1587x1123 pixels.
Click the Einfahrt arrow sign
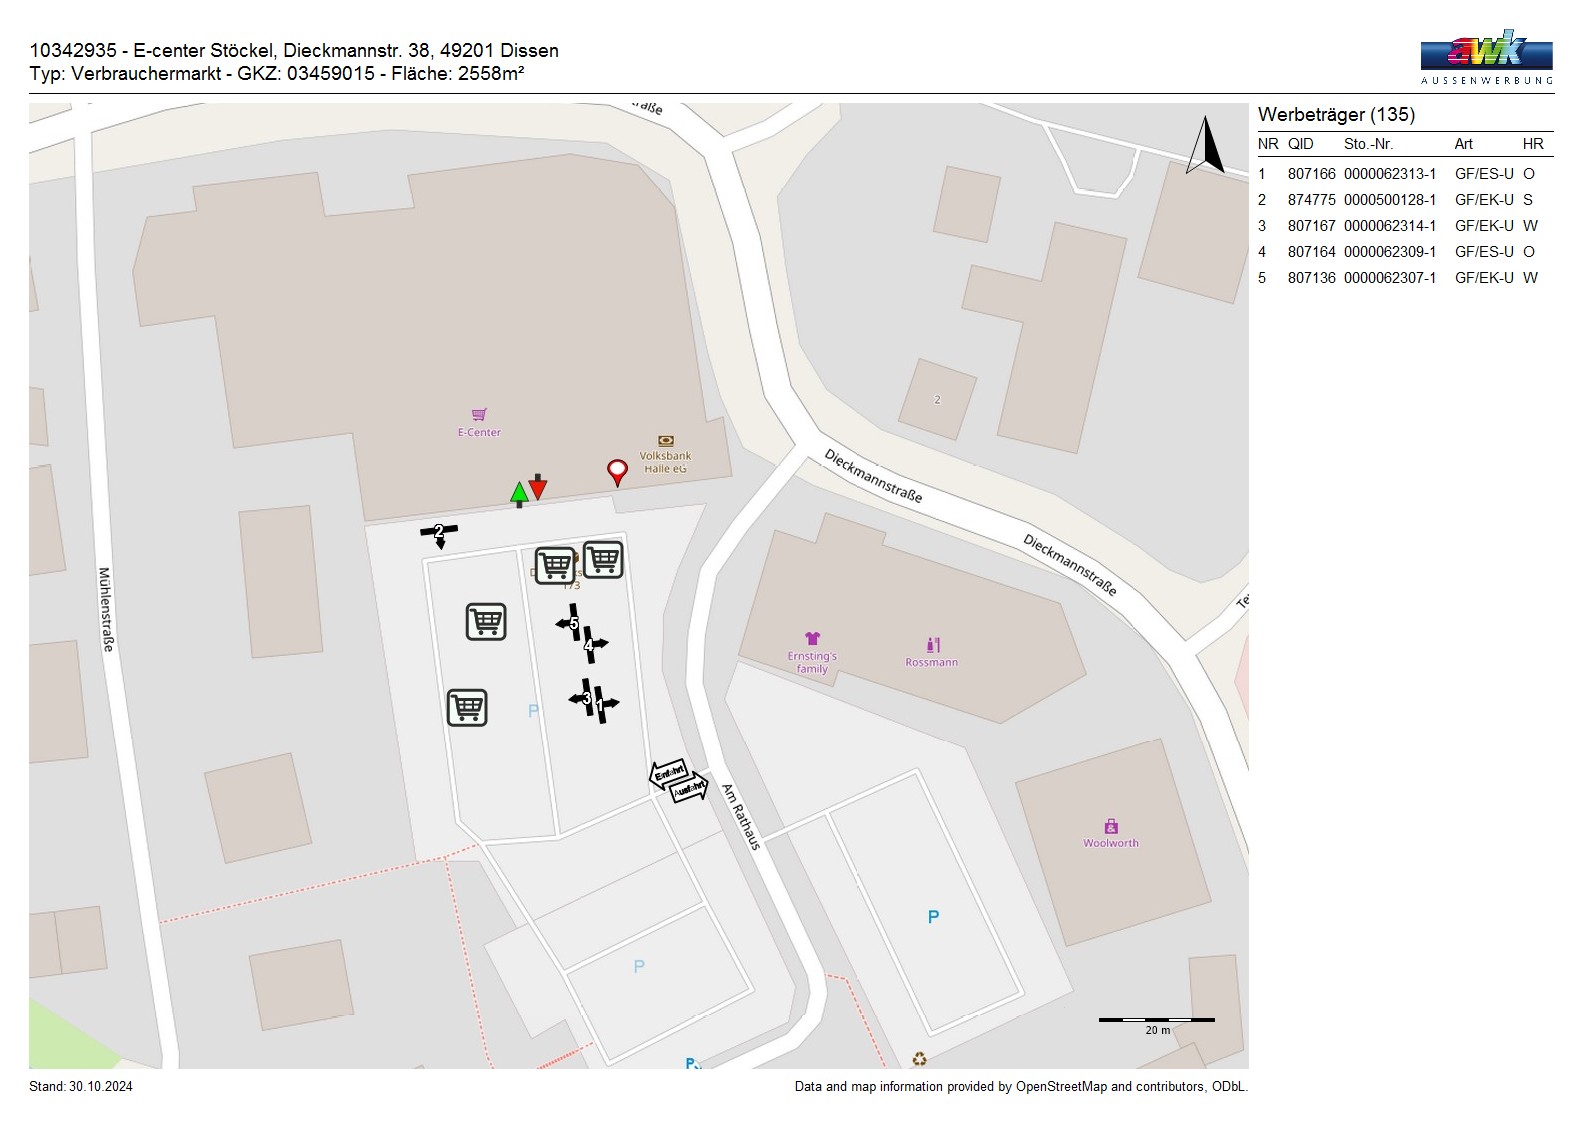point(668,772)
